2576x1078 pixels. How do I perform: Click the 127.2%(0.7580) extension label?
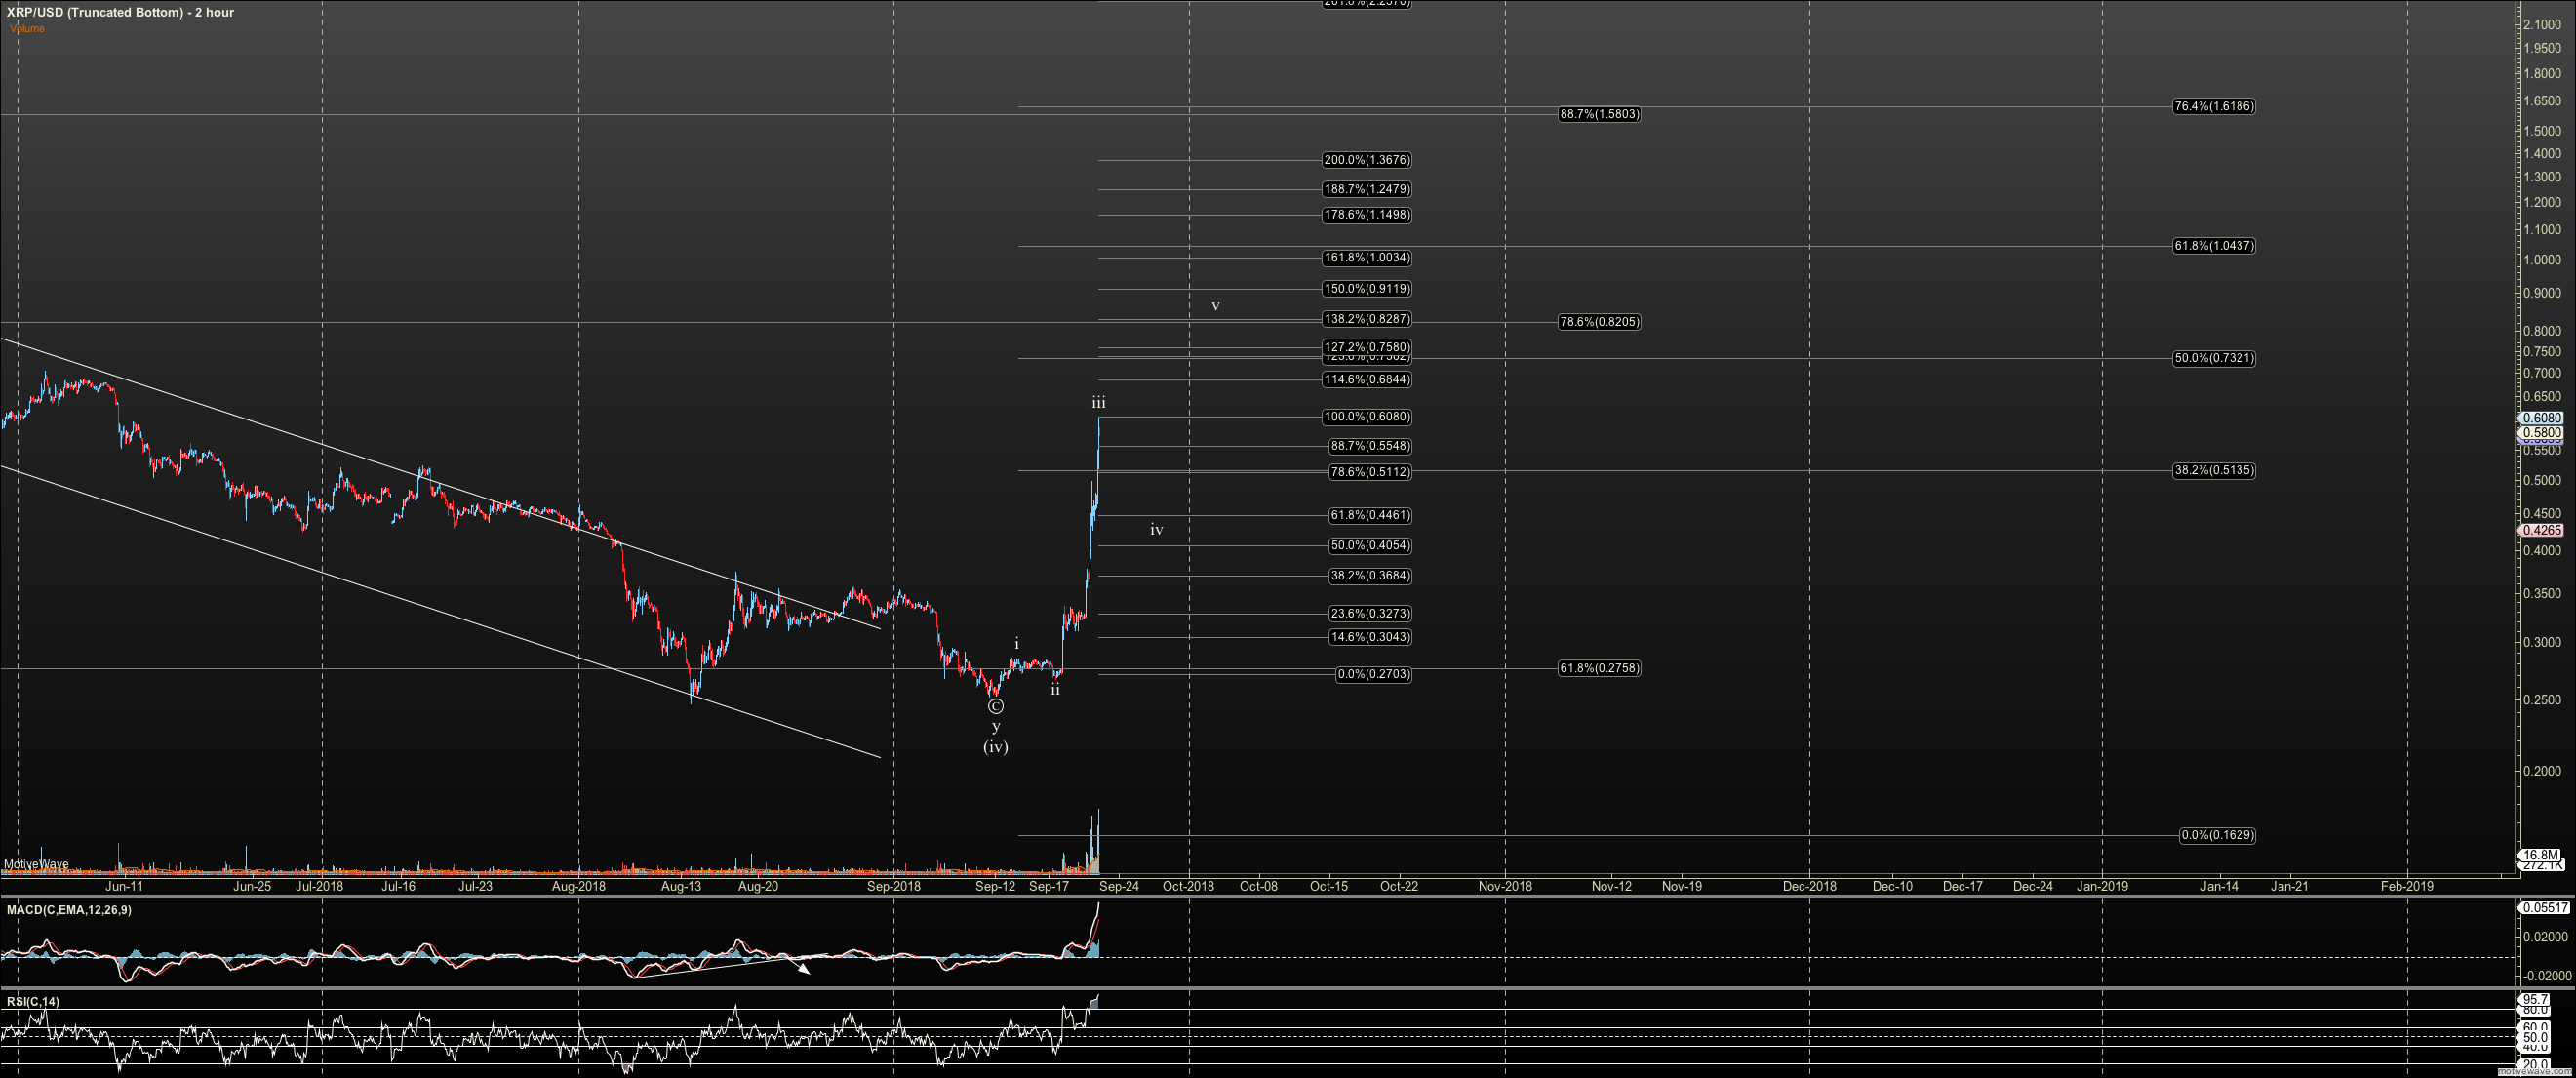click(x=1367, y=348)
